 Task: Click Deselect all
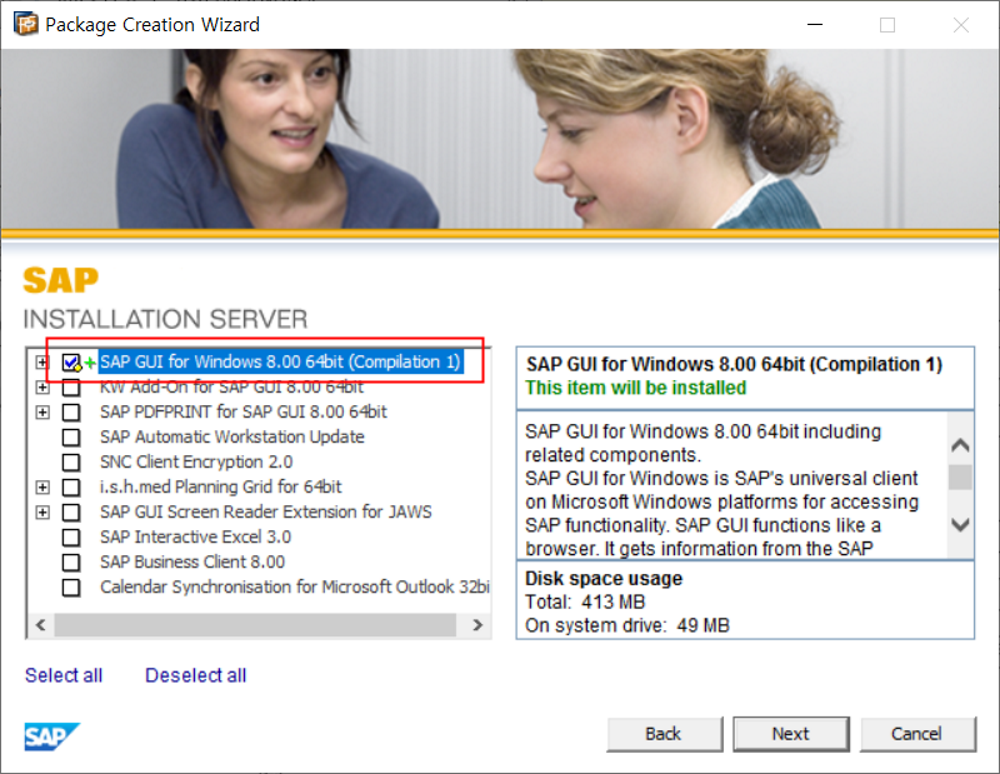195,675
